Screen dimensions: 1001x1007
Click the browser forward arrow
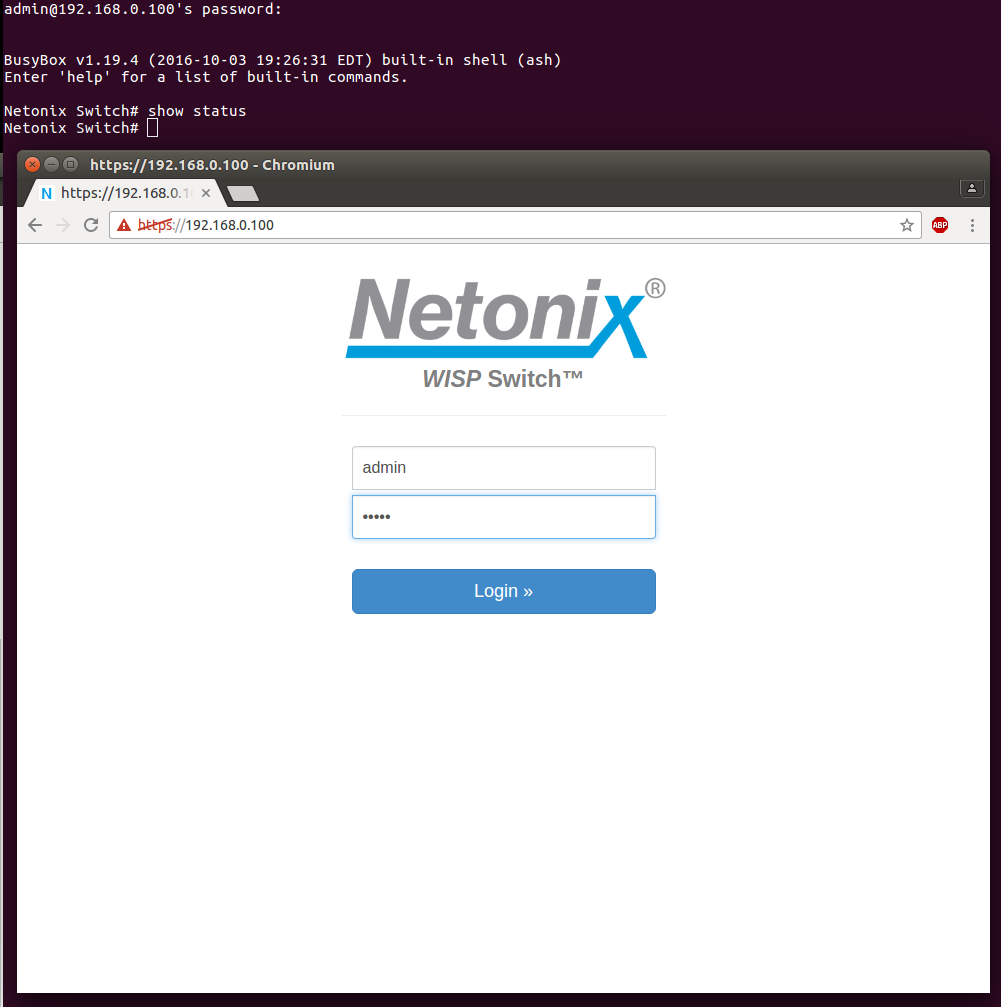[x=63, y=225]
